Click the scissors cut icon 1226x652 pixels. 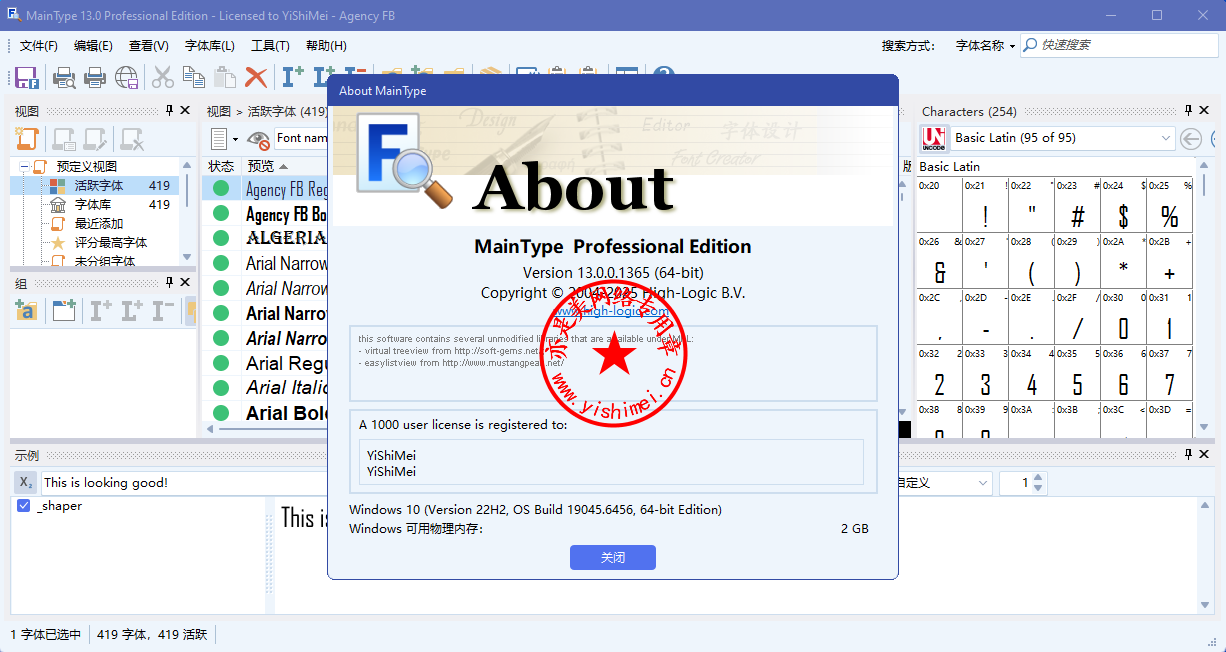coord(162,78)
